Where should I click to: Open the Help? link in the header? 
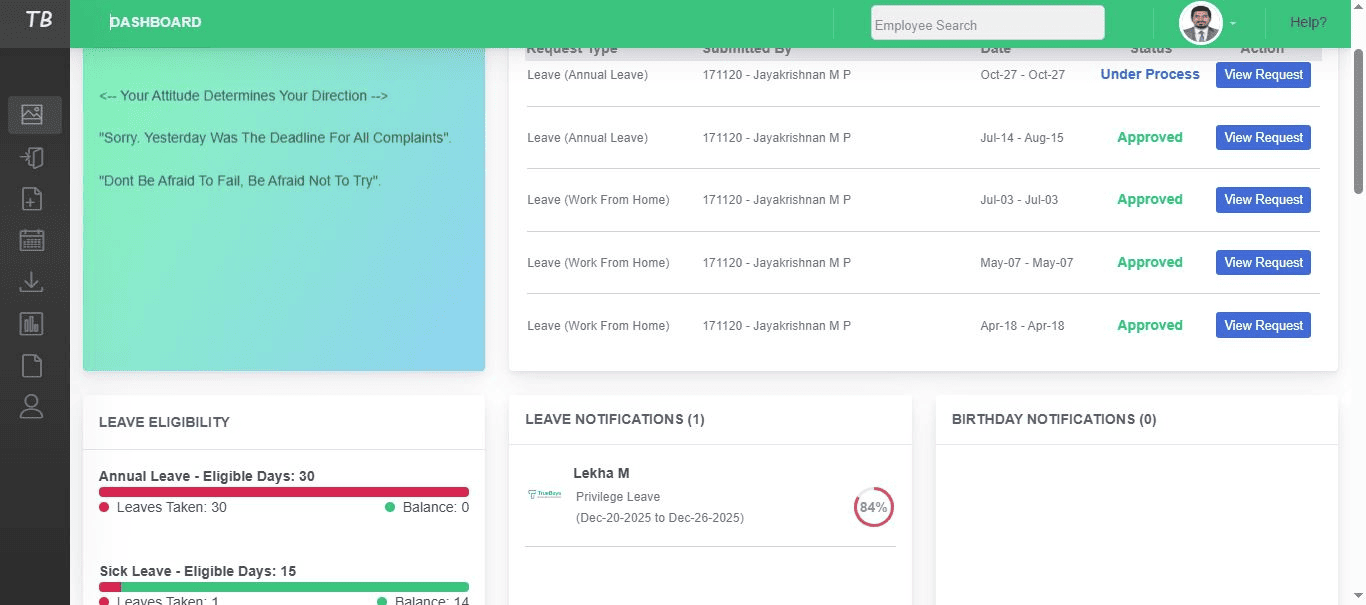(1308, 22)
